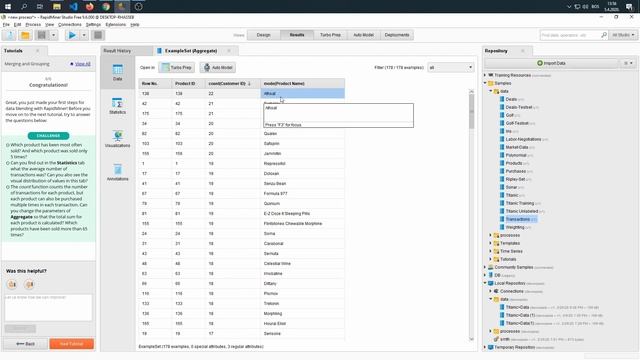The width and height of the screenshot is (640, 360).
Task: Select the Products dataset in repository
Action: pos(514,163)
